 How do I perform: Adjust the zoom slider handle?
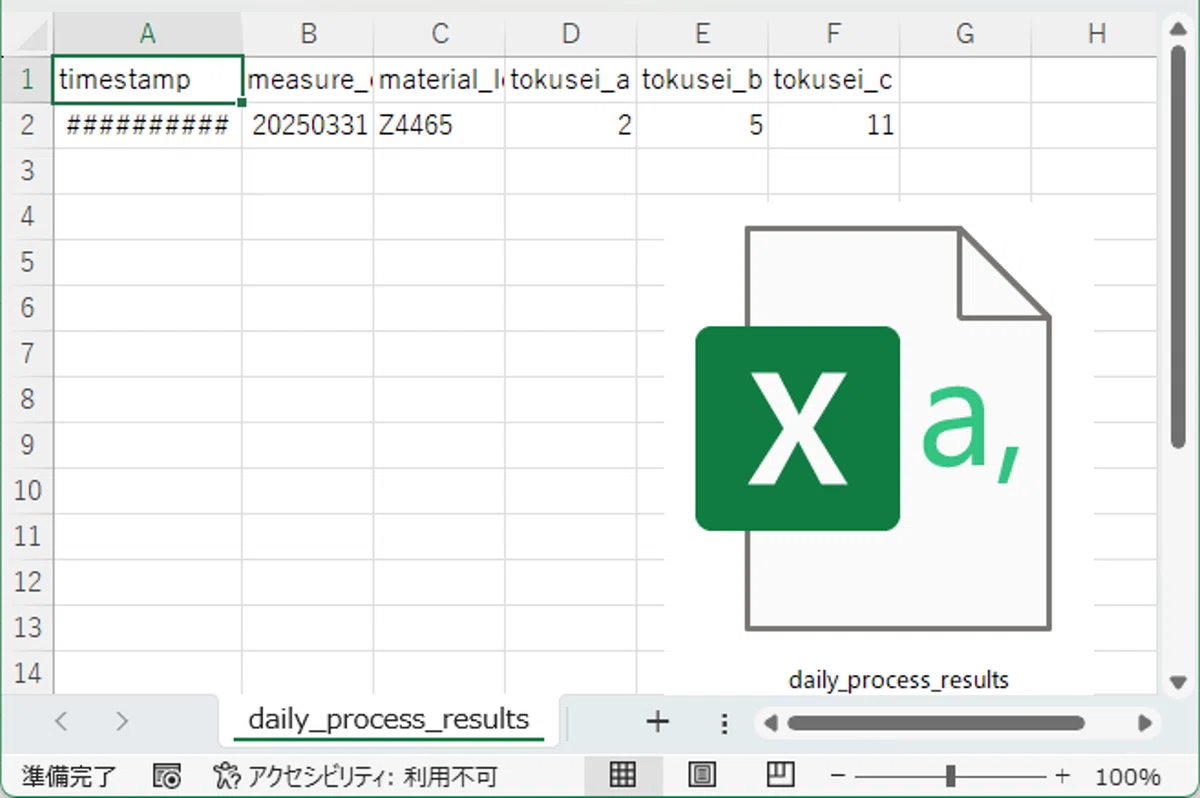[x=950, y=776]
